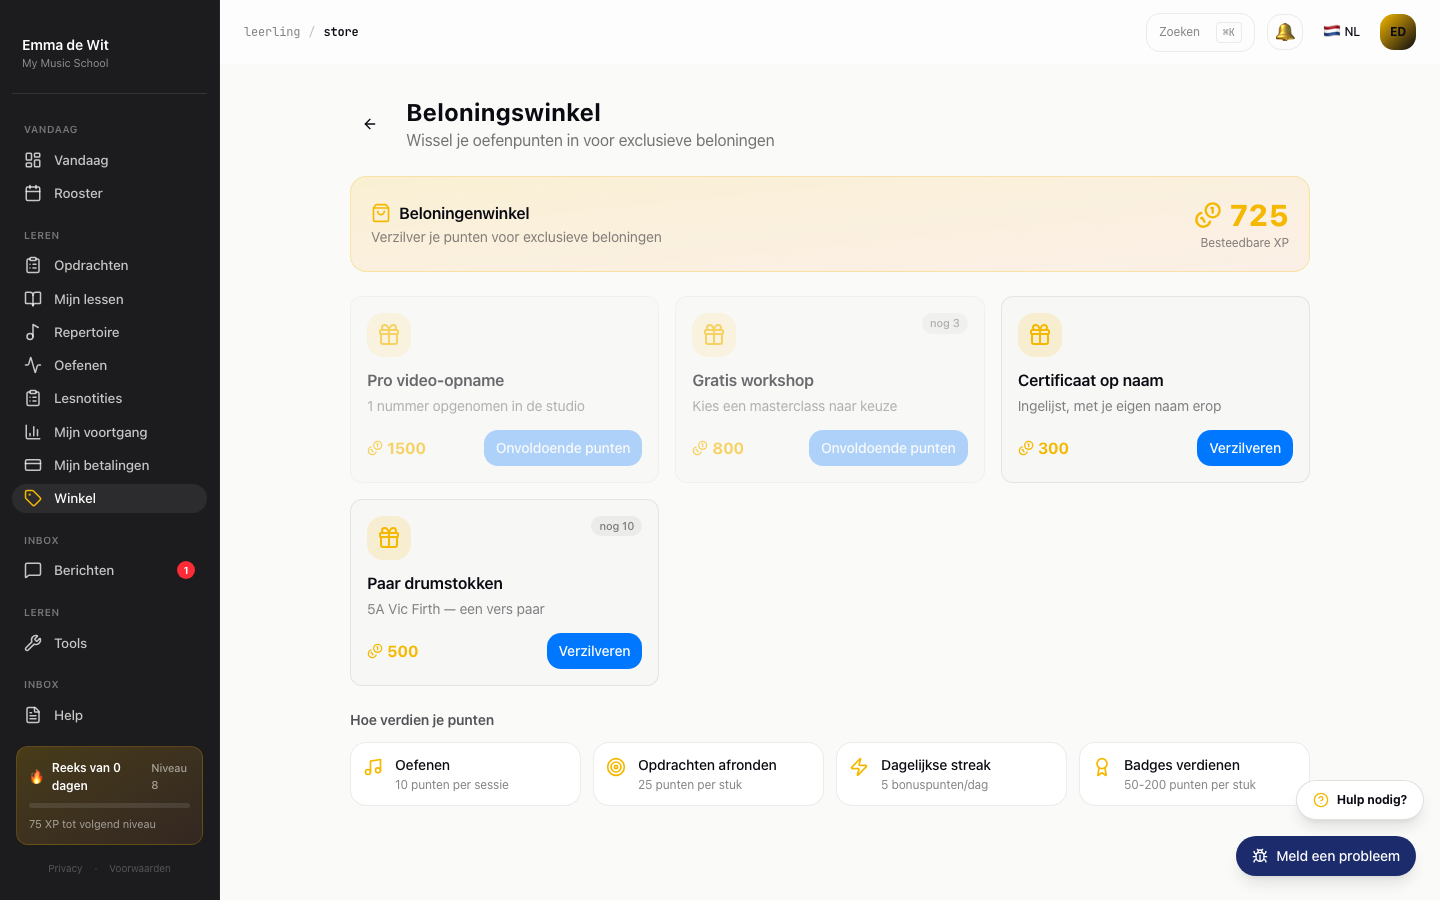
Task: Click the store breadcrumb
Action: pyautogui.click(x=341, y=32)
